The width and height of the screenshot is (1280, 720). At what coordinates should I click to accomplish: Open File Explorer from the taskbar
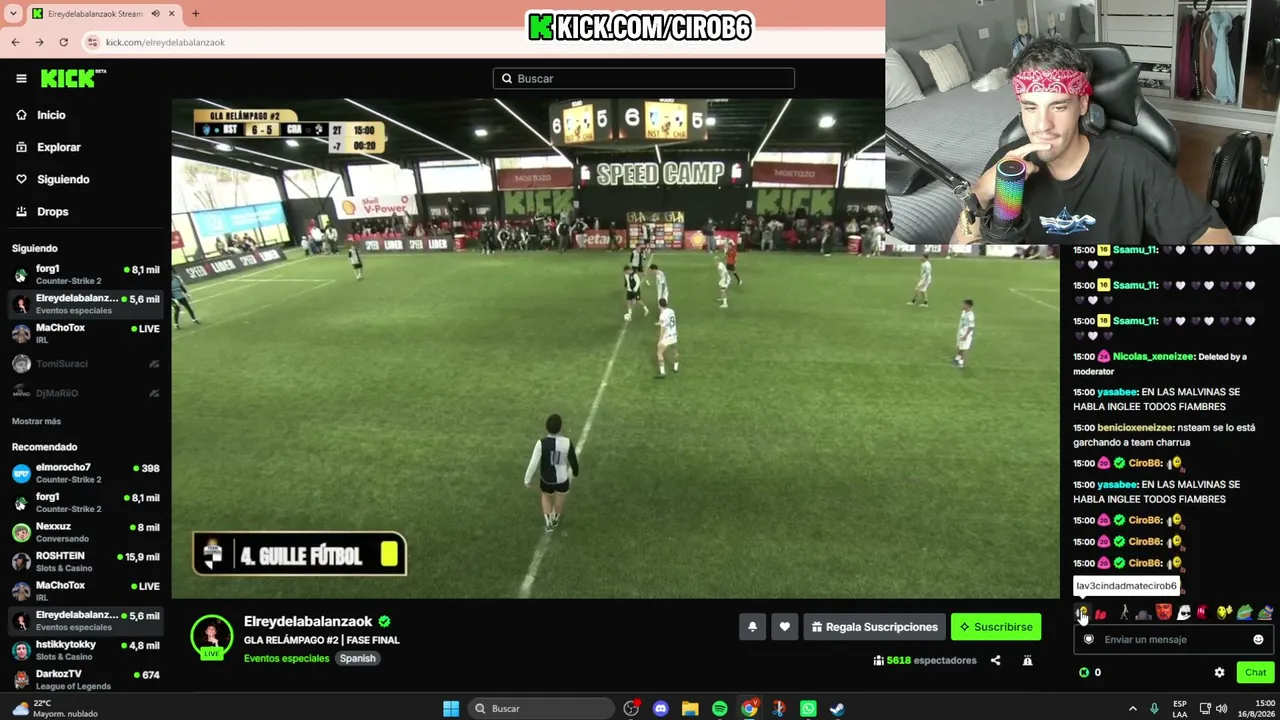point(690,708)
